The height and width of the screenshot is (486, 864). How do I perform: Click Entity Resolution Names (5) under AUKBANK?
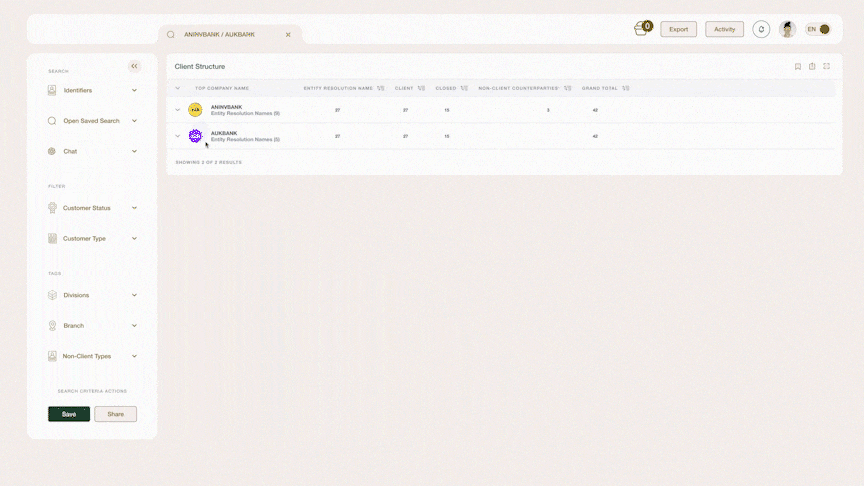[245, 139]
